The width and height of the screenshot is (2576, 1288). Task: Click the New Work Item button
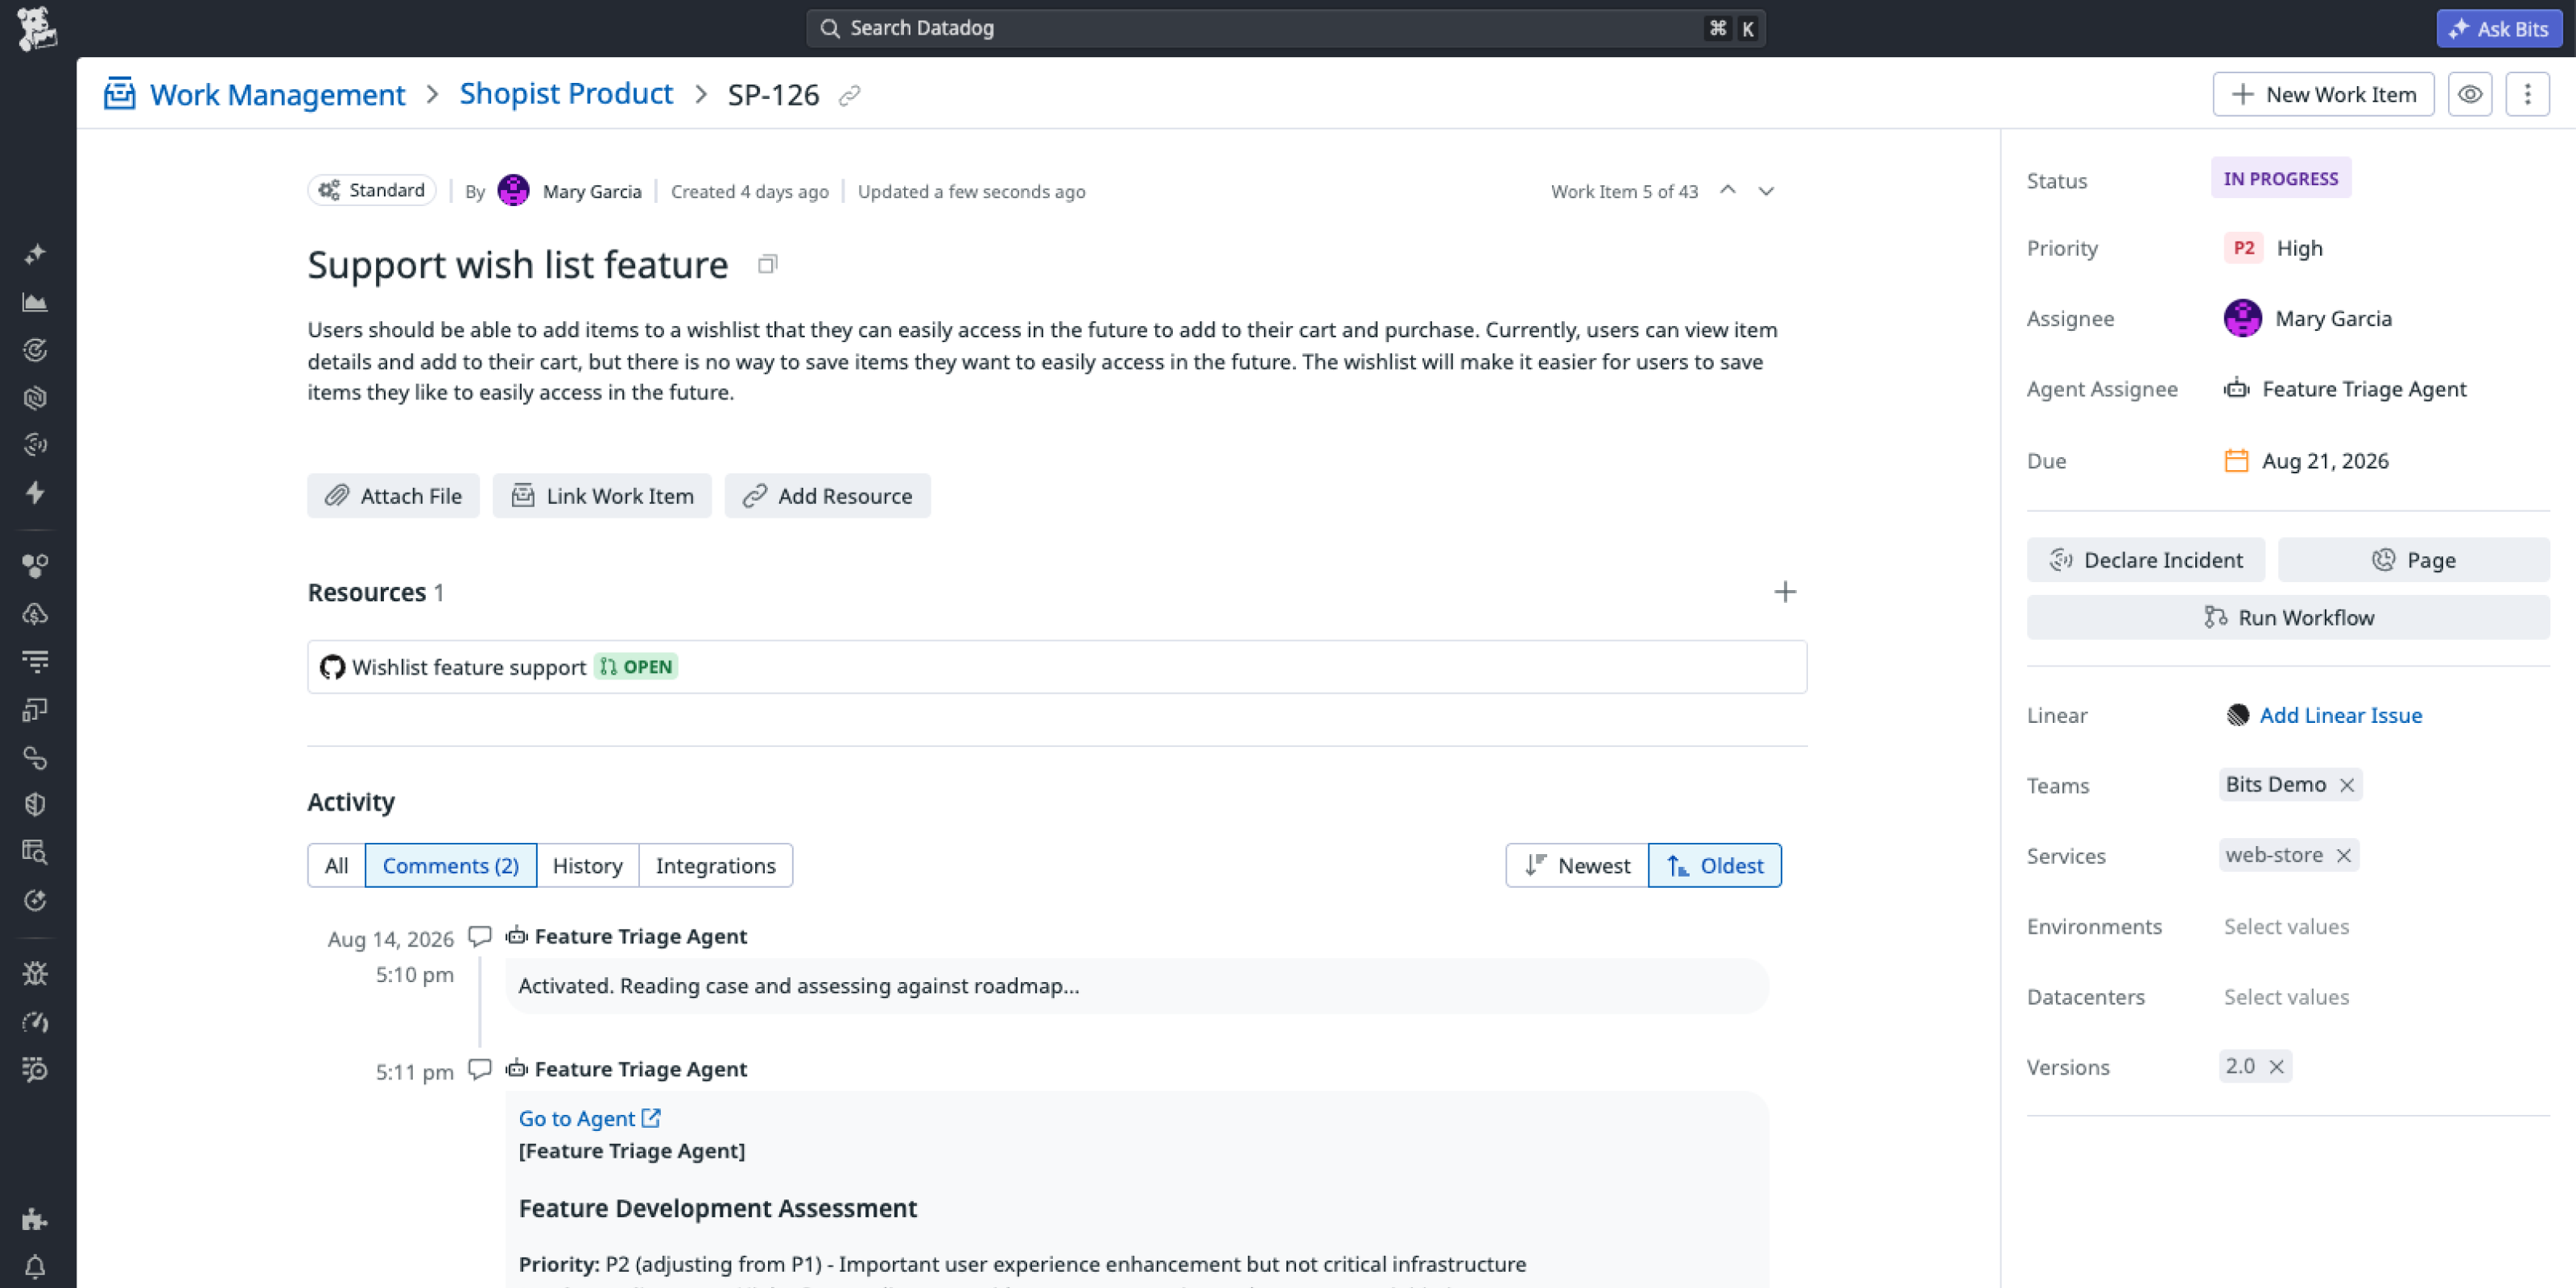(2323, 94)
